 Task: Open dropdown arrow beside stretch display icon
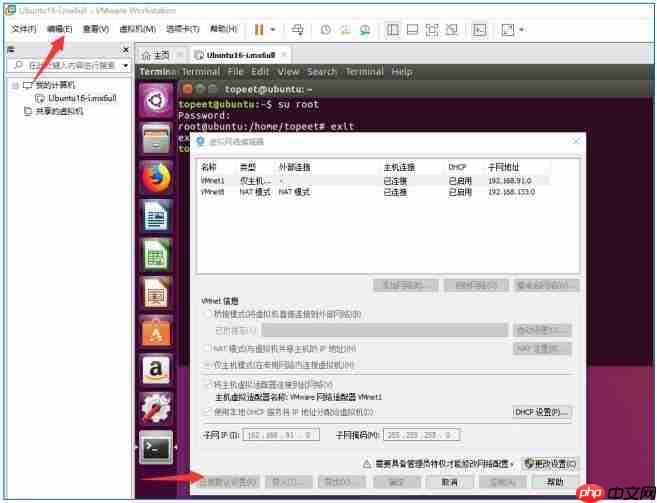pyautogui.click(x=522, y=30)
